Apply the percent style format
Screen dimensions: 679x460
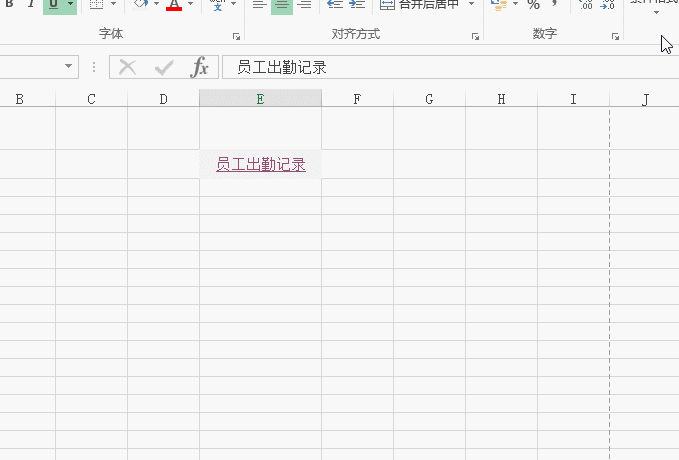(x=534, y=5)
